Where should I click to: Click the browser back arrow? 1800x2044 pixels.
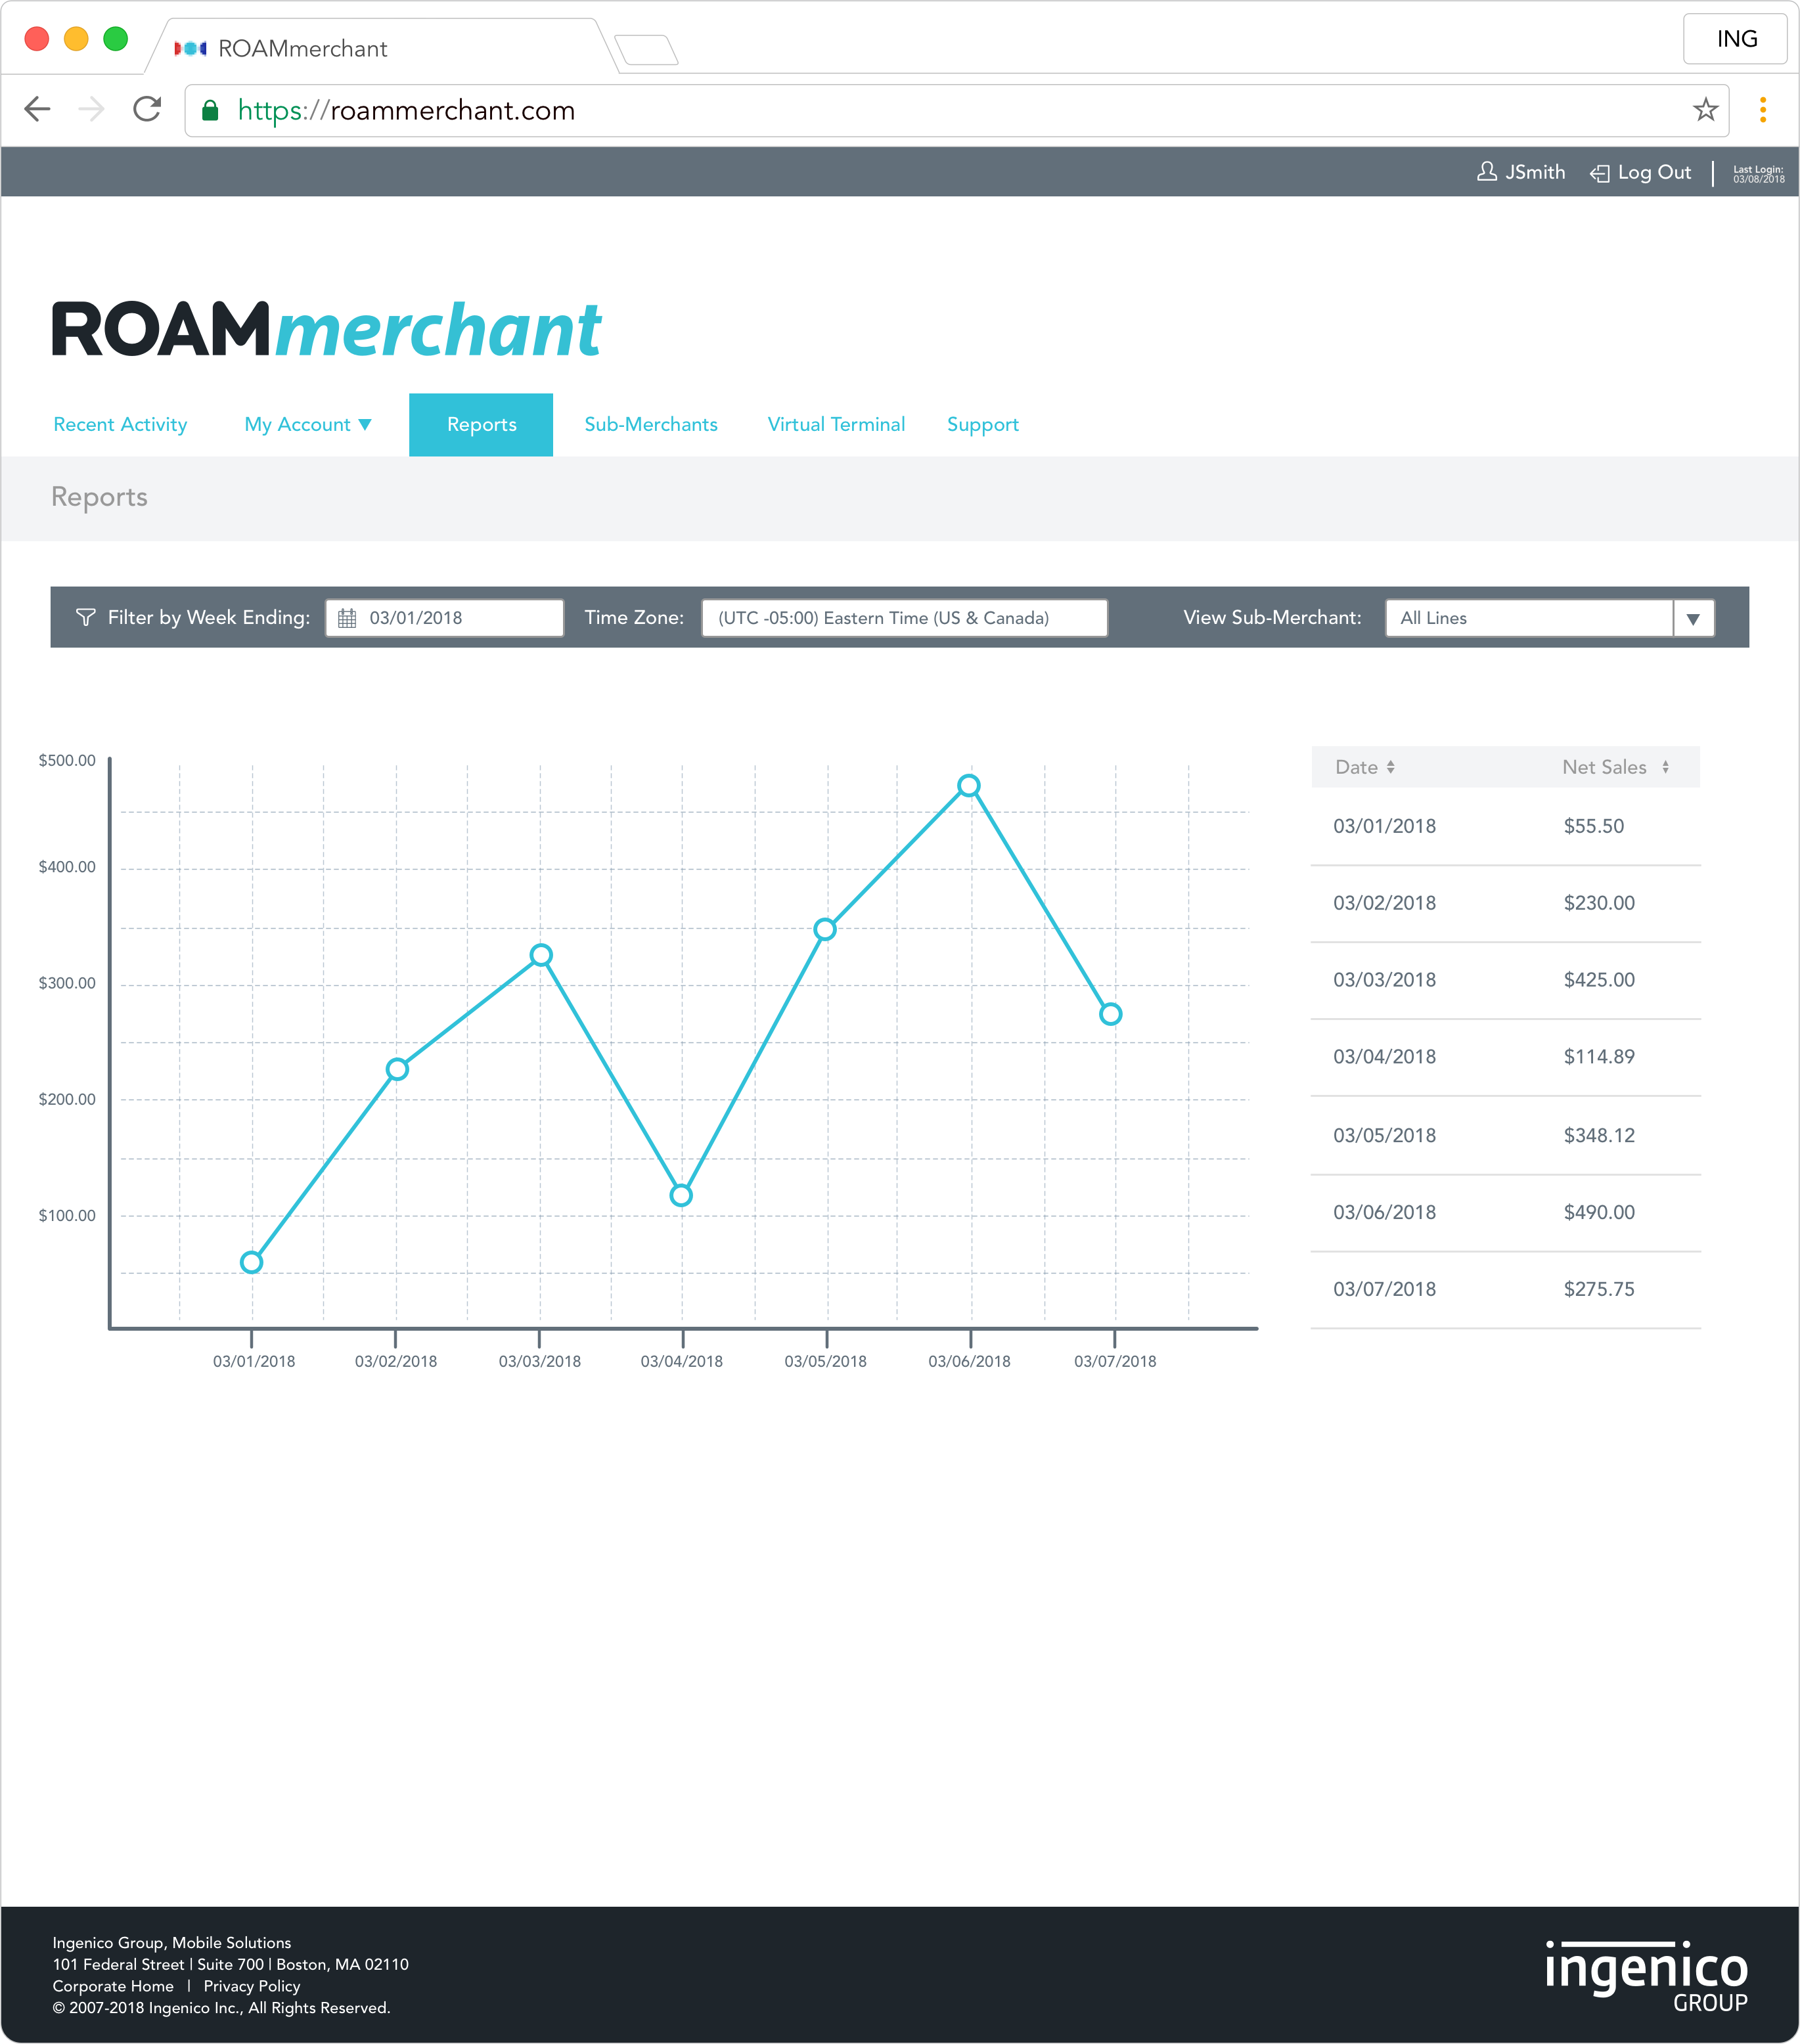(x=37, y=109)
